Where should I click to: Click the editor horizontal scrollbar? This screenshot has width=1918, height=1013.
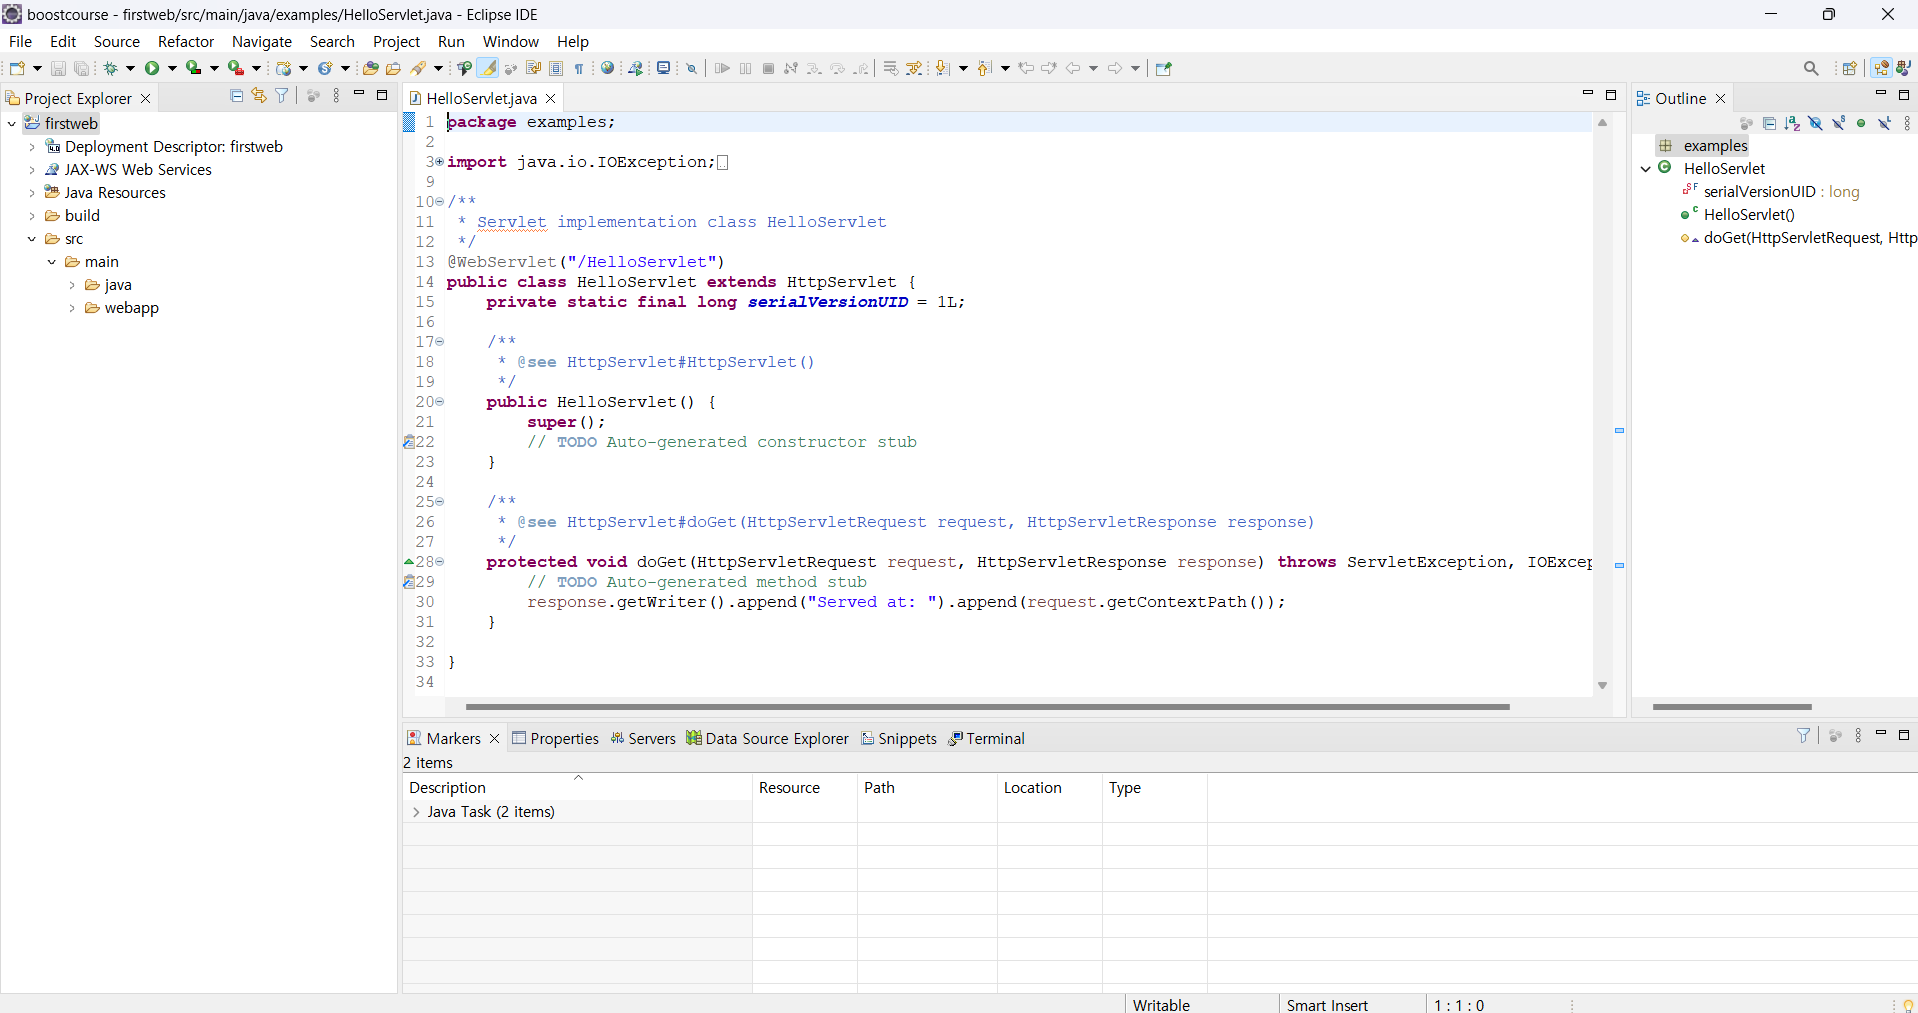pos(987,707)
